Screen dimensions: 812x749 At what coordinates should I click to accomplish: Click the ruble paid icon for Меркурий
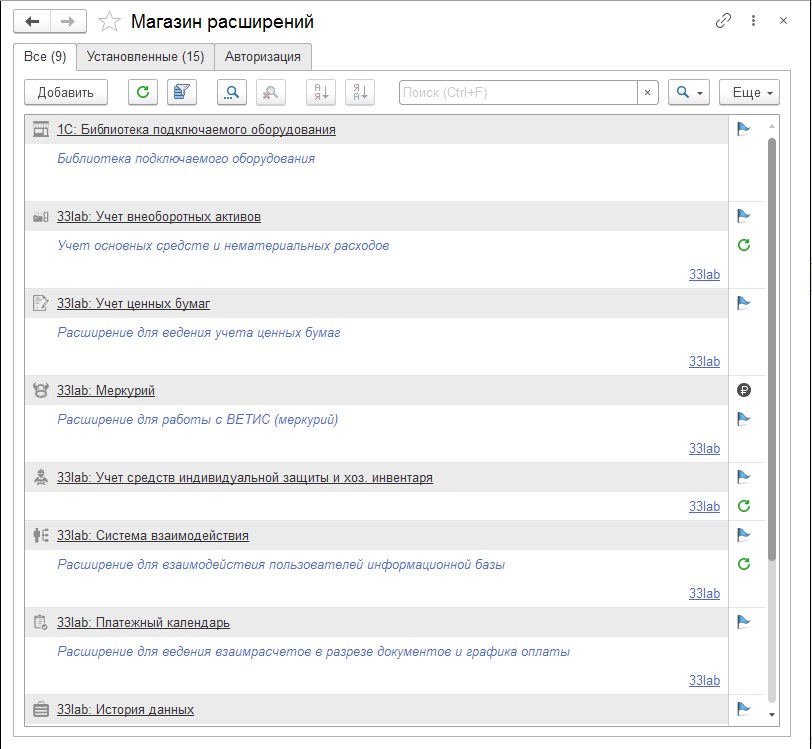tap(744, 390)
